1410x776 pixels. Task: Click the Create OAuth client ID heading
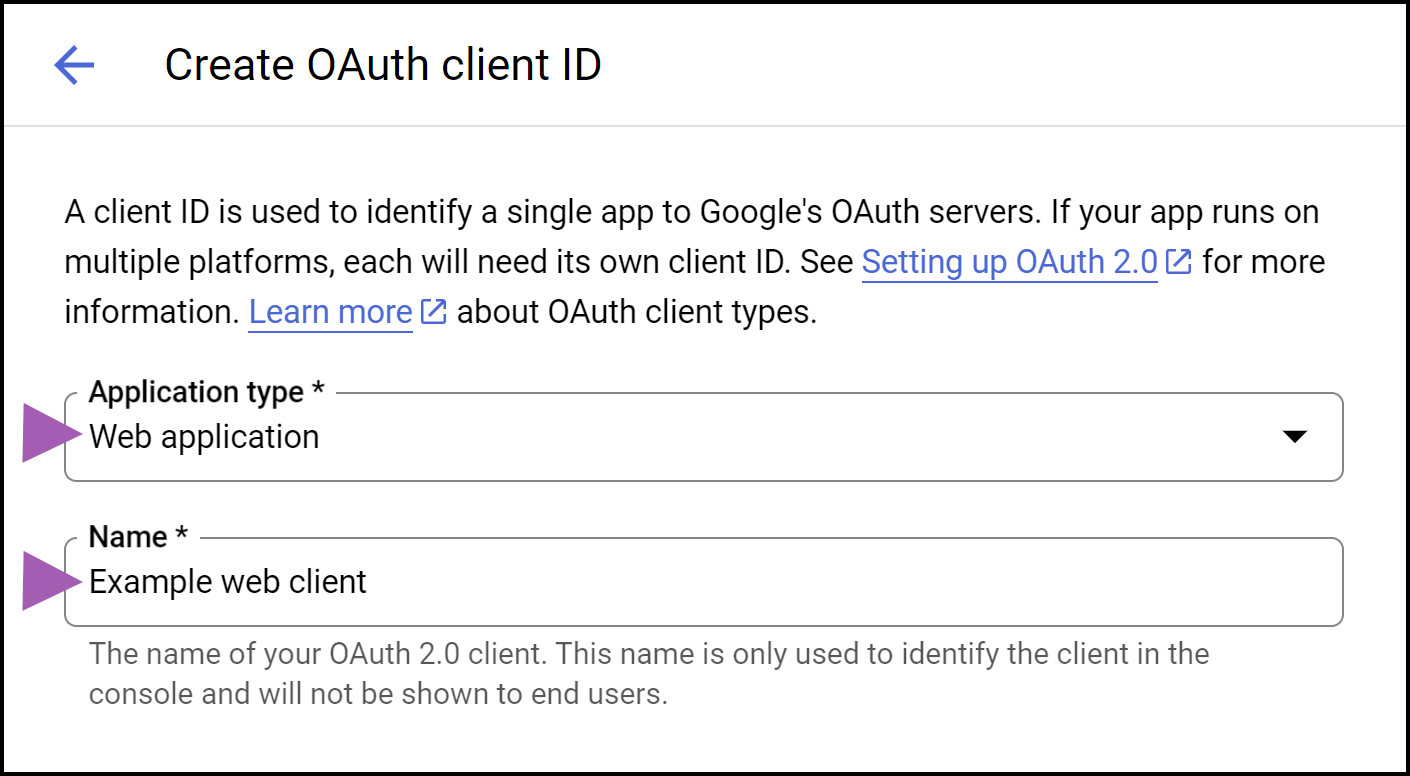(x=384, y=64)
